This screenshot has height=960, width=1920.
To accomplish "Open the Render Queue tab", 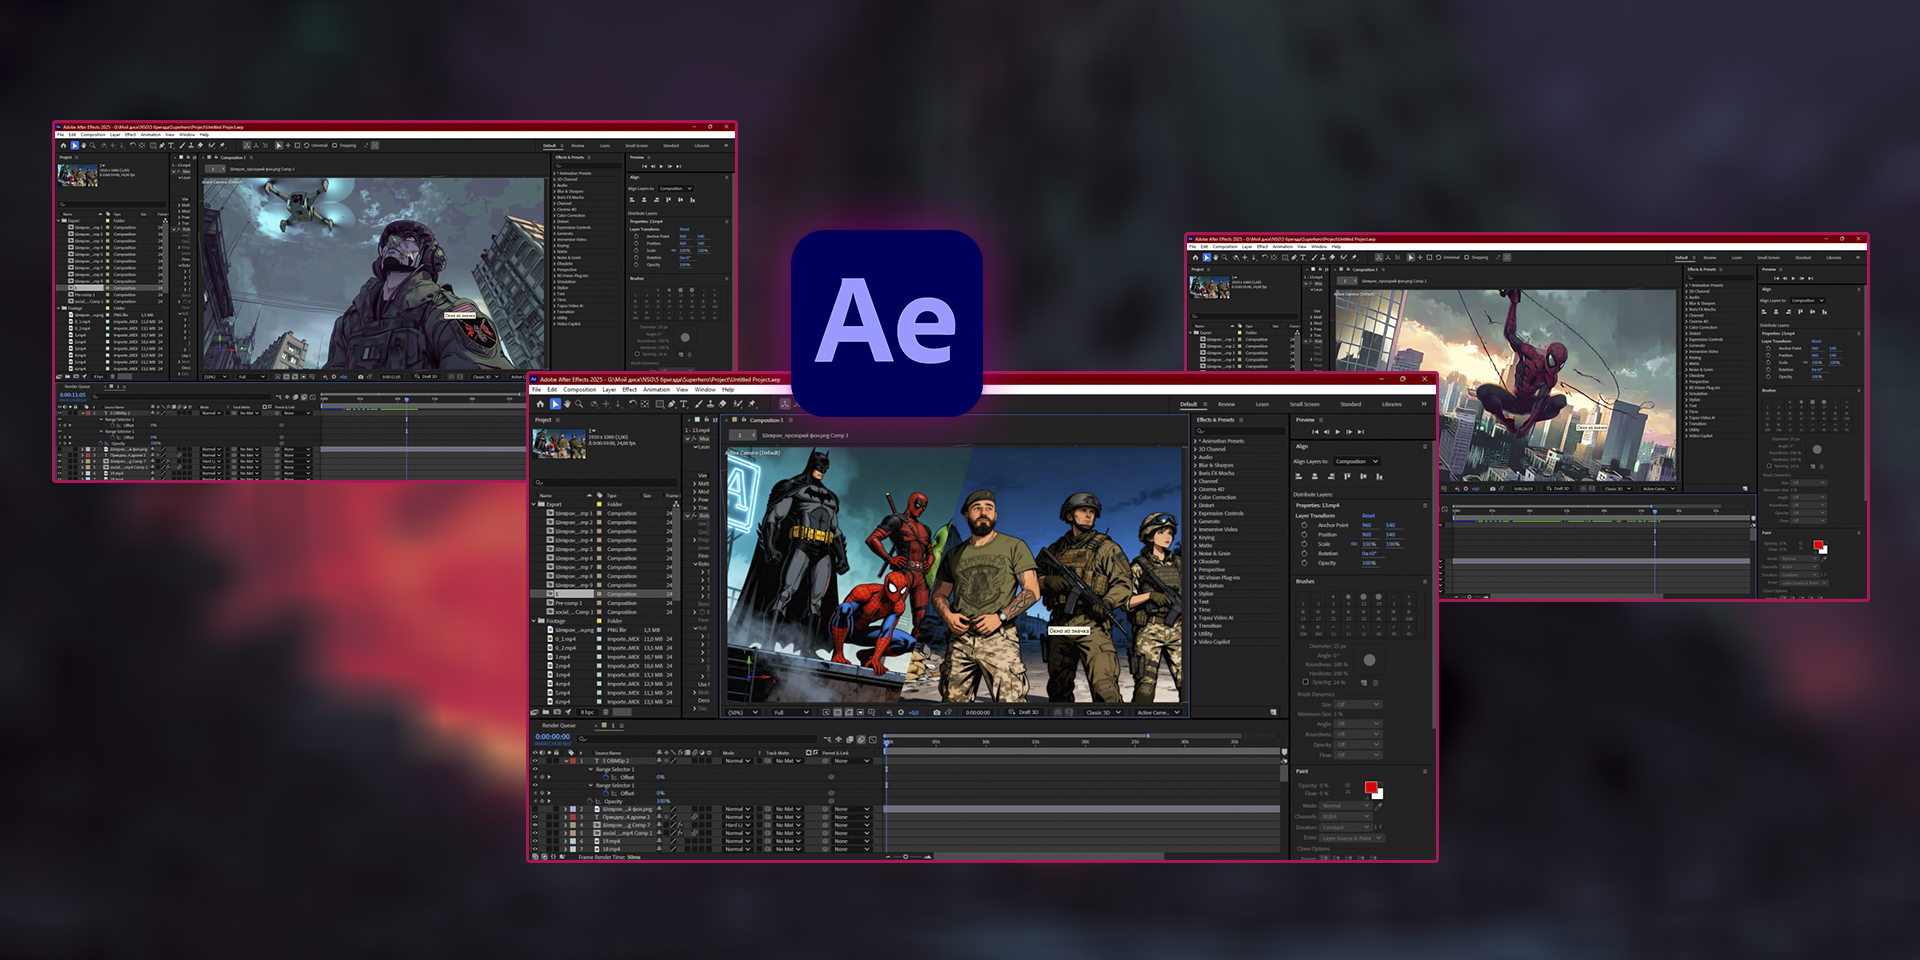I will click(x=559, y=725).
